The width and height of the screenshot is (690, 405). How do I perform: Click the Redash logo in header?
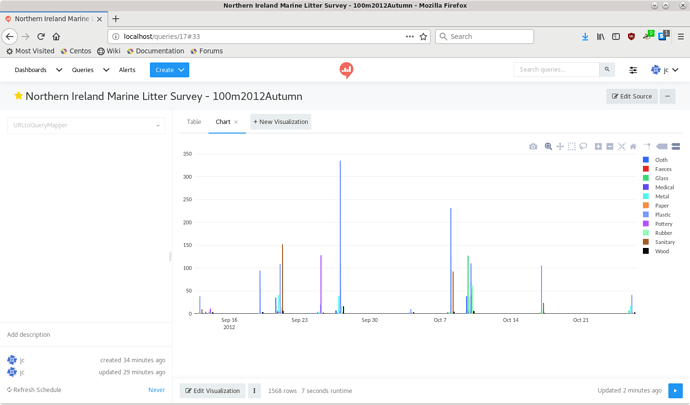click(x=346, y=70)
